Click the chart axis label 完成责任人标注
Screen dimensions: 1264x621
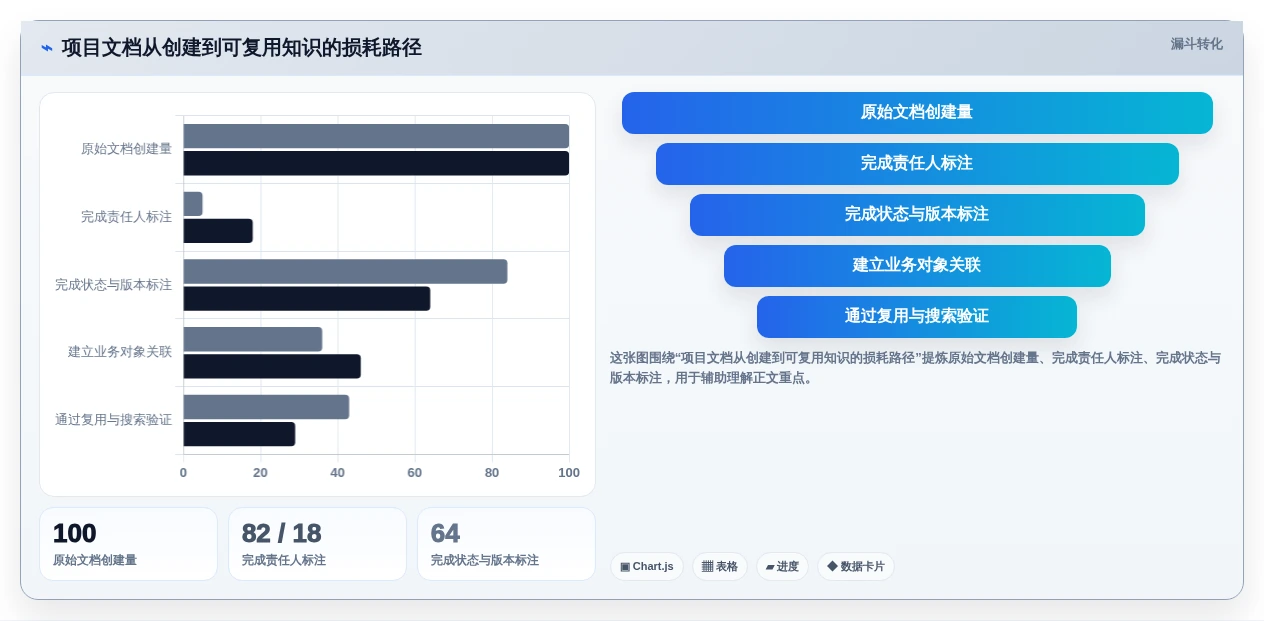[126, 217]
